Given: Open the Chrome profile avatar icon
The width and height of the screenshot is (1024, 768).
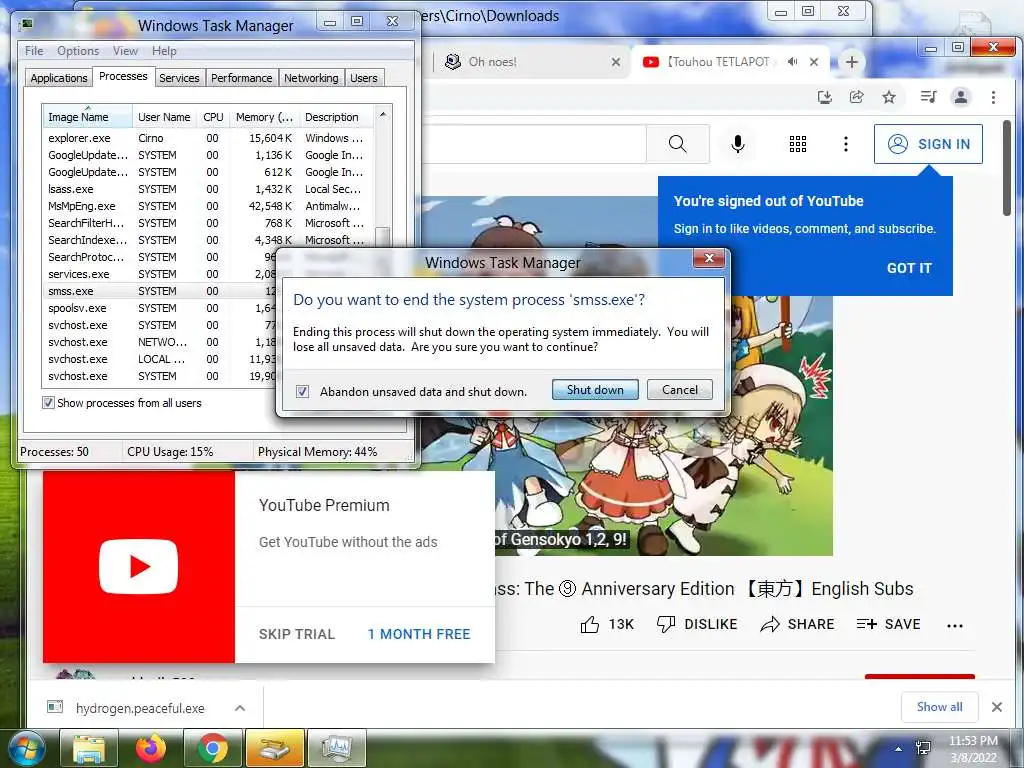Looking at the screenshot, I should tap(961, 97).
